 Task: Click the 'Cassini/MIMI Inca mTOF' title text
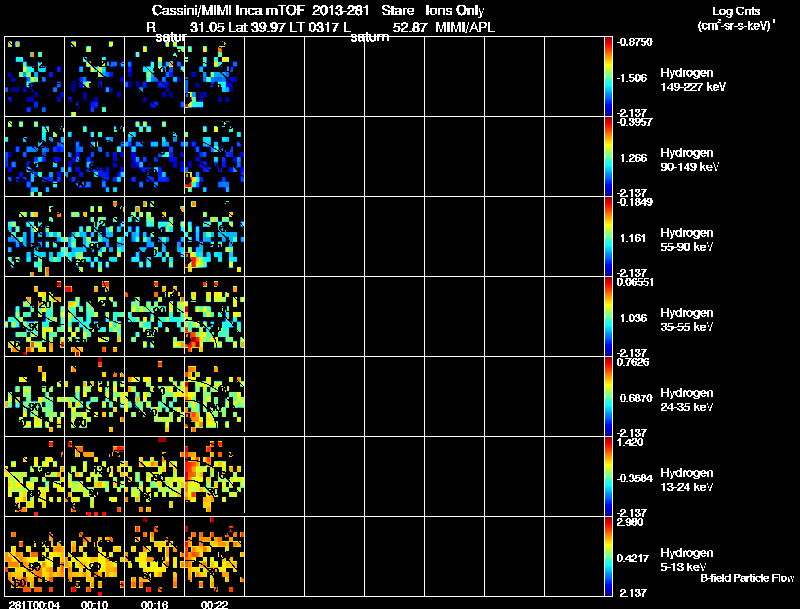point(228,11)
